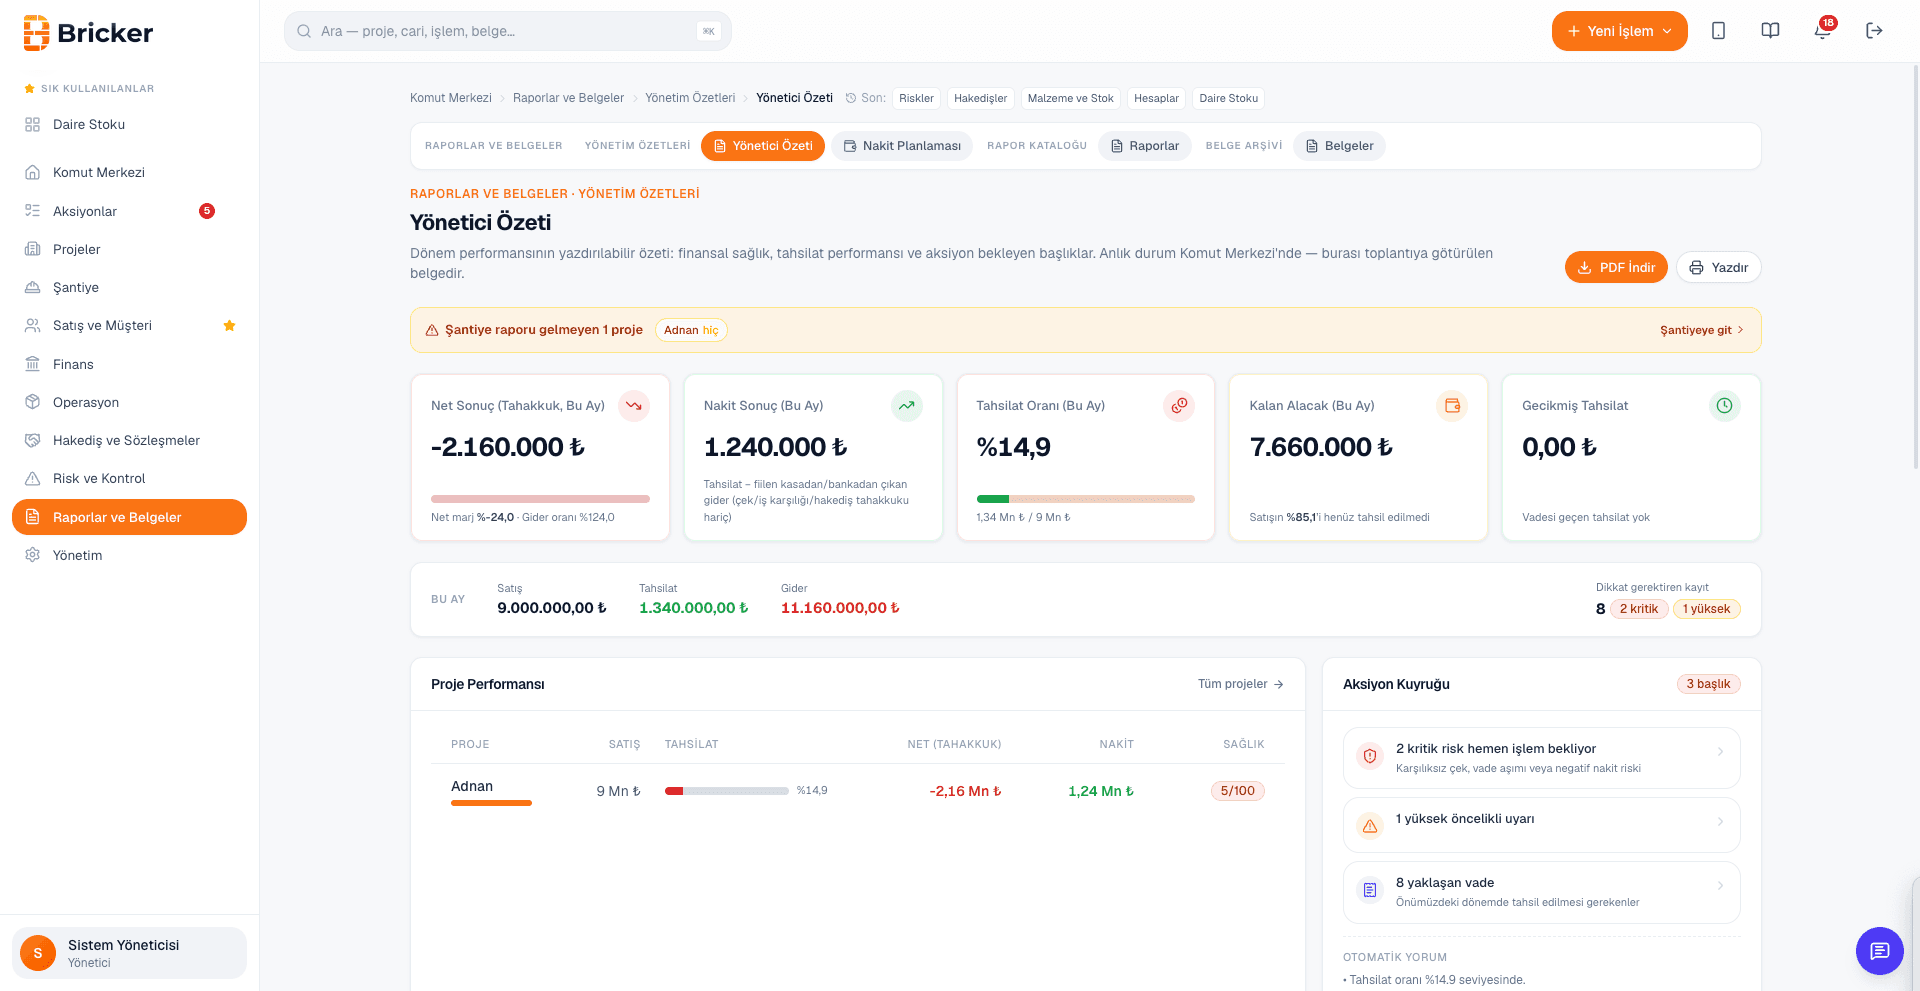Open the notifications bell icon
The image size is (1920, 991).
click(1822, 31)
